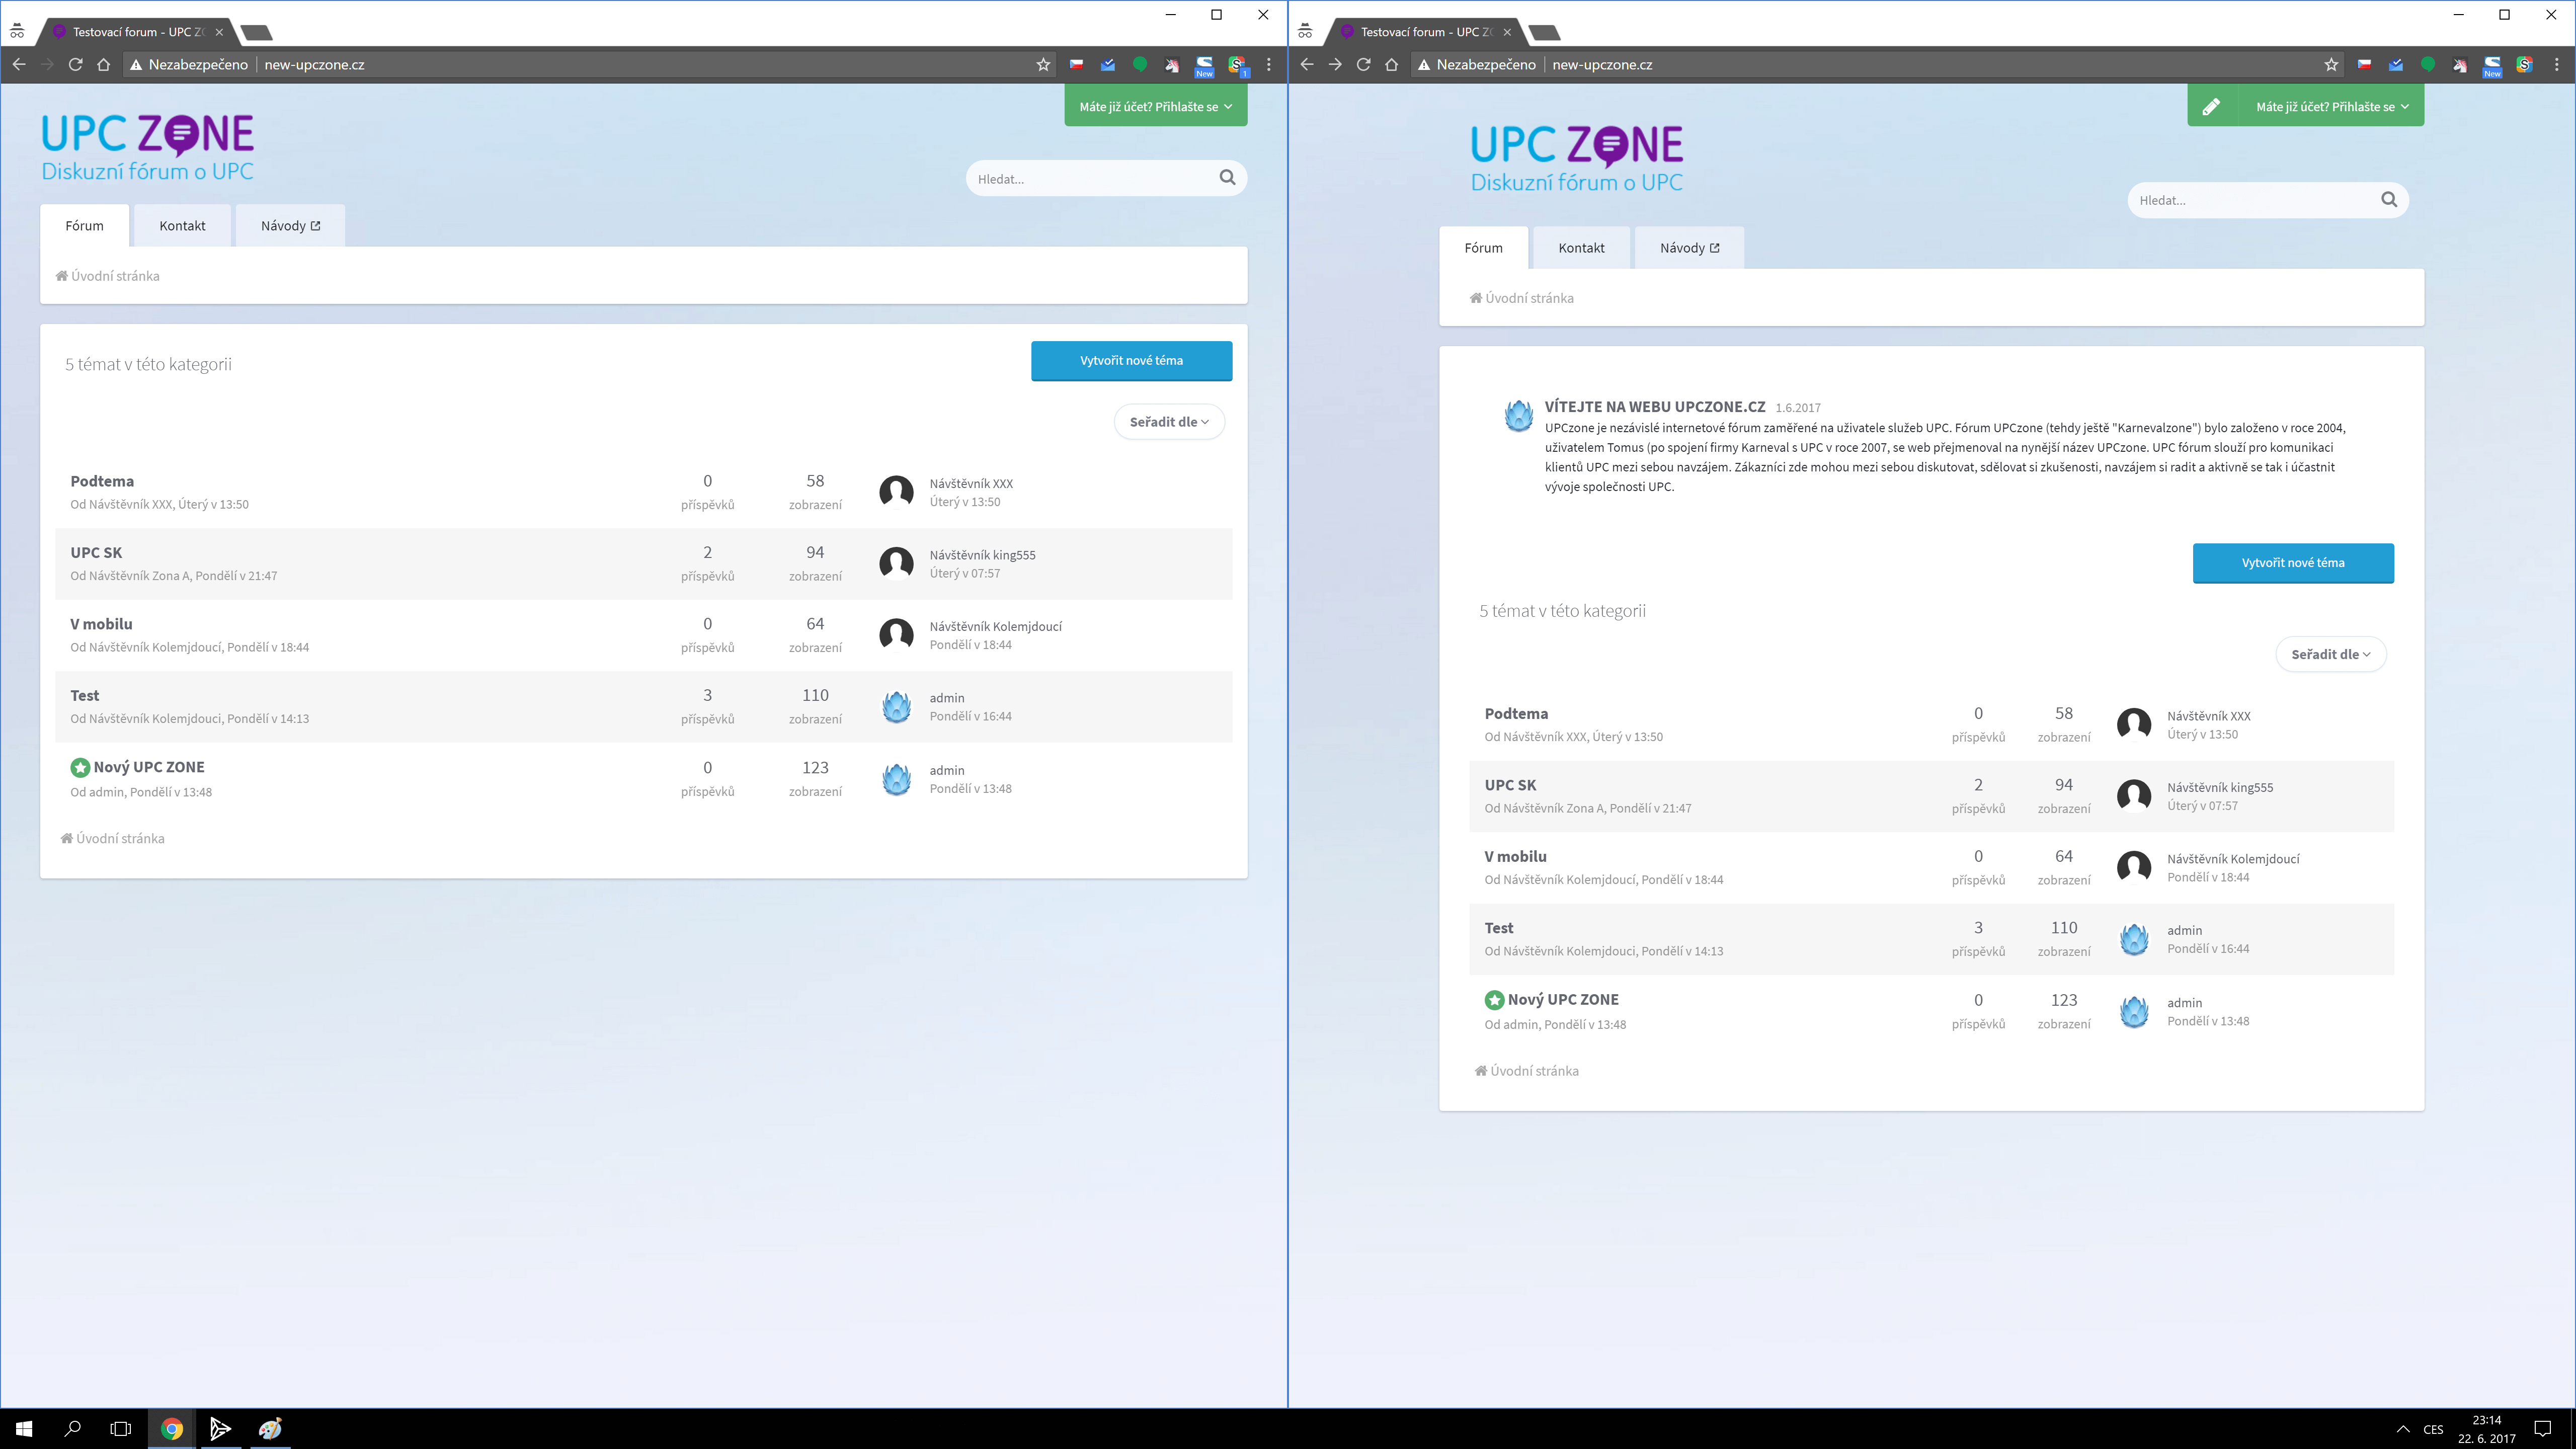Expand 'Seřadit dle' dropdown in left window
The height and width of the screenshot is (1449, 2576).
1168,422
